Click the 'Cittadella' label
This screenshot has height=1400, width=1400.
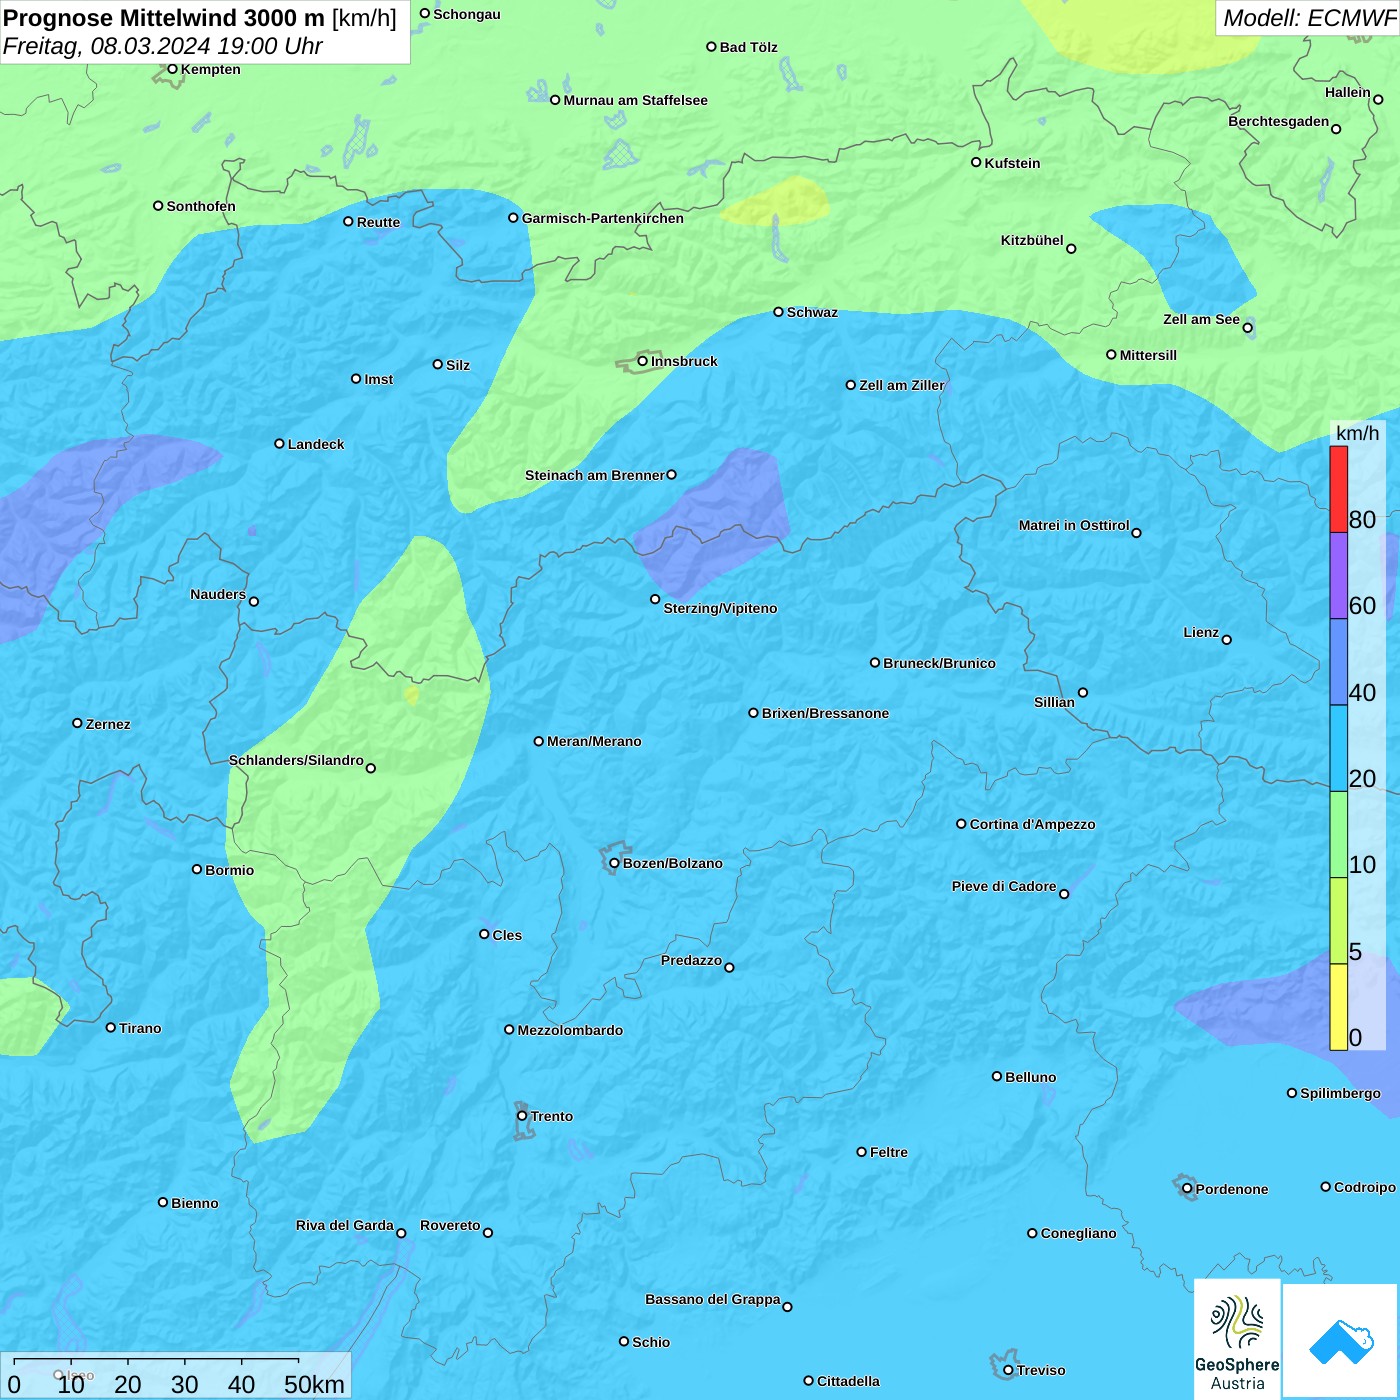848,1381
